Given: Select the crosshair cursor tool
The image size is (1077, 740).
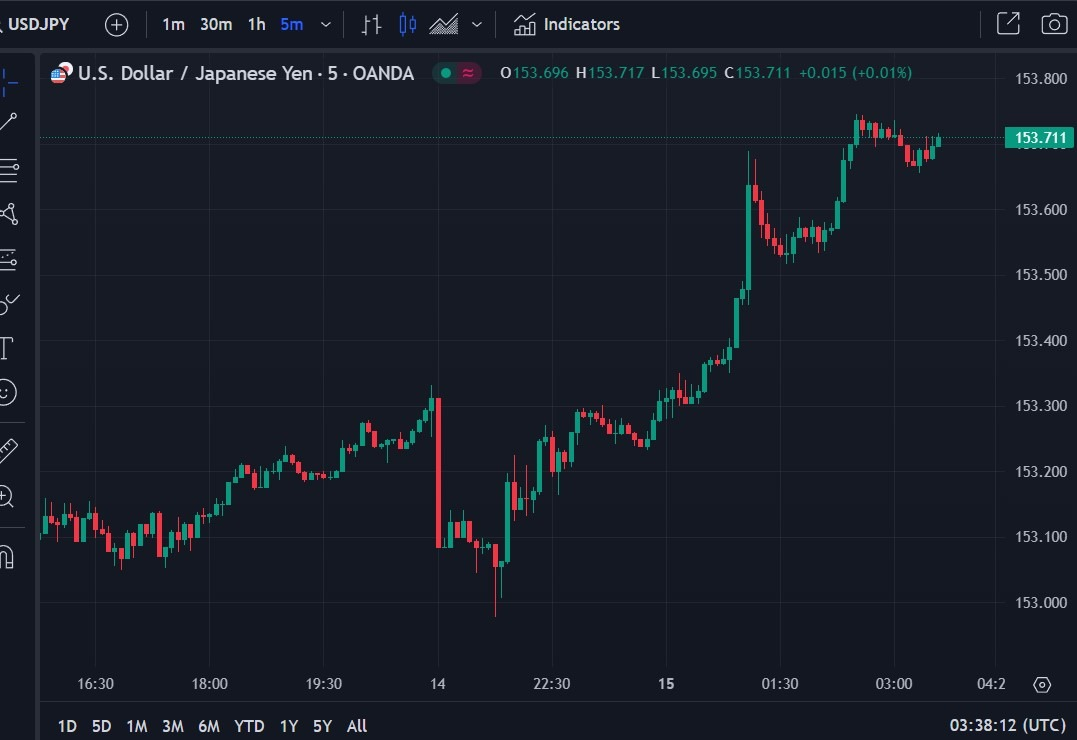Looking at the screenshot, I should 9,82.
